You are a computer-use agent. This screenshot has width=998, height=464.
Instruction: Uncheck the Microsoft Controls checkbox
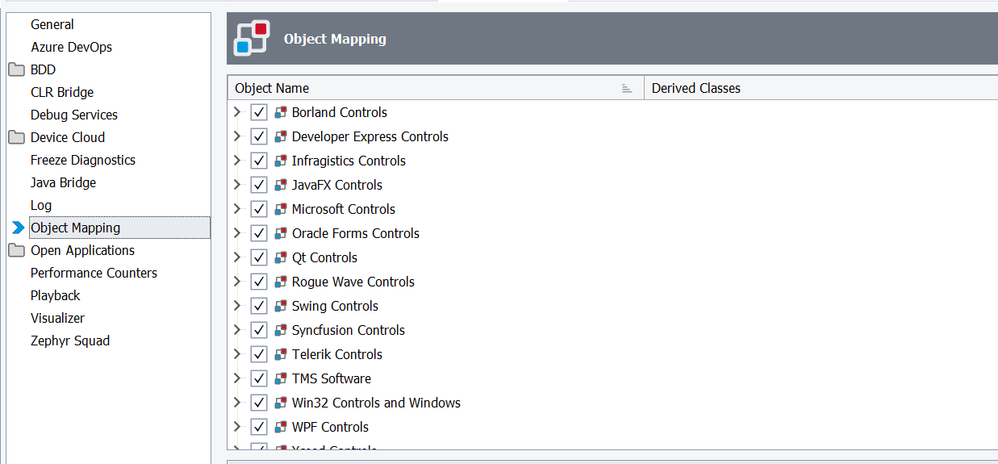tap(259, 210)
